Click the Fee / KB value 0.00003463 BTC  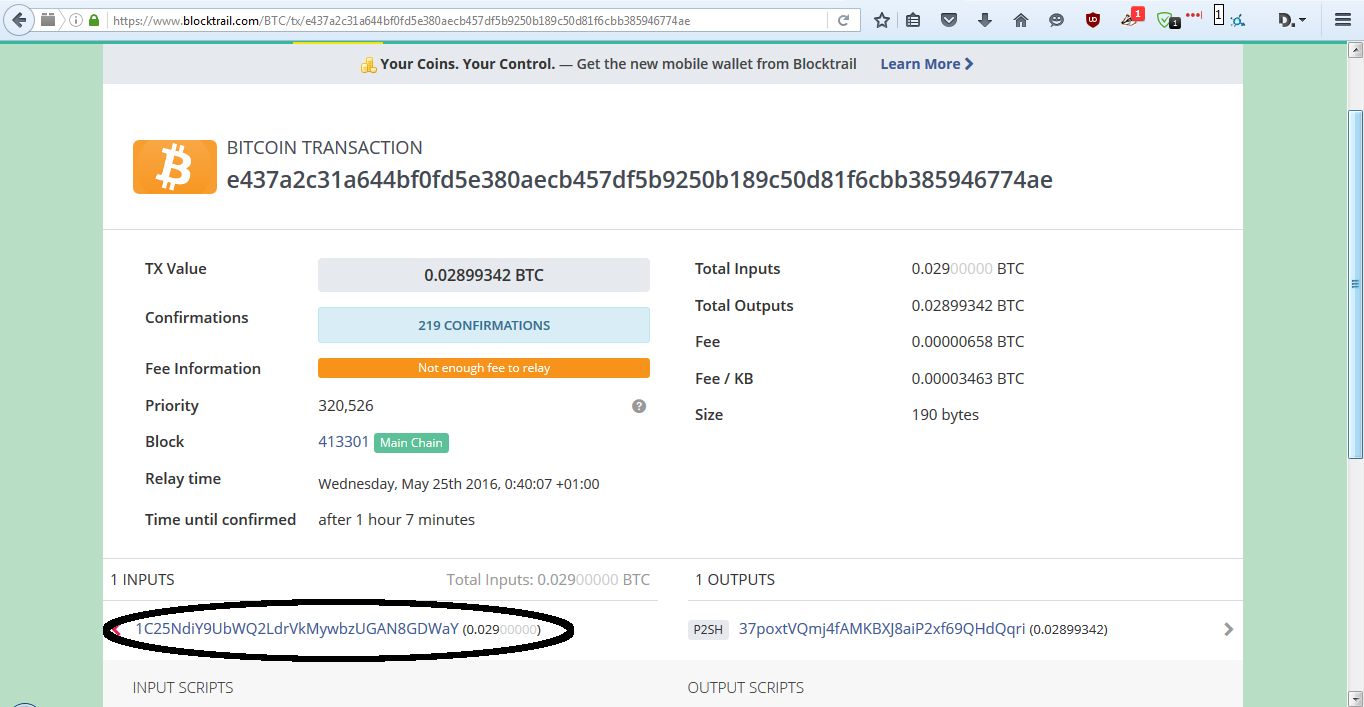[x=968, y=379]
